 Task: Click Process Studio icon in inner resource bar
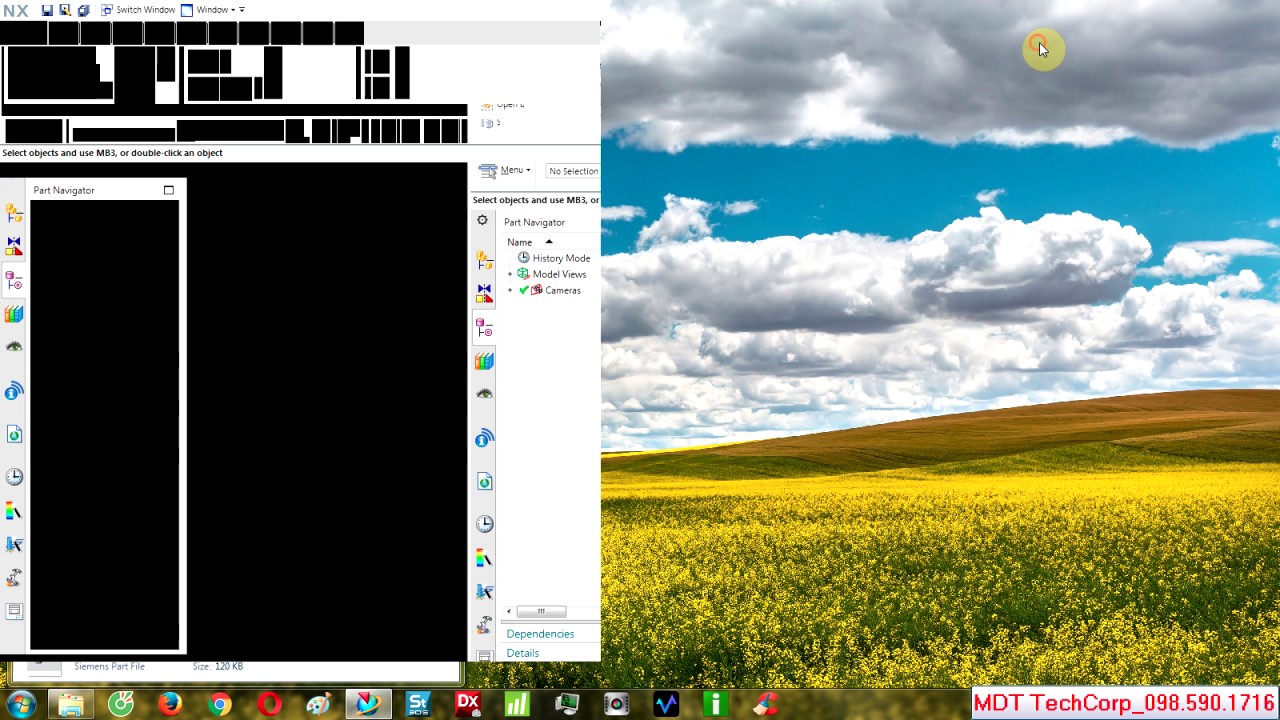click(484, 592)
